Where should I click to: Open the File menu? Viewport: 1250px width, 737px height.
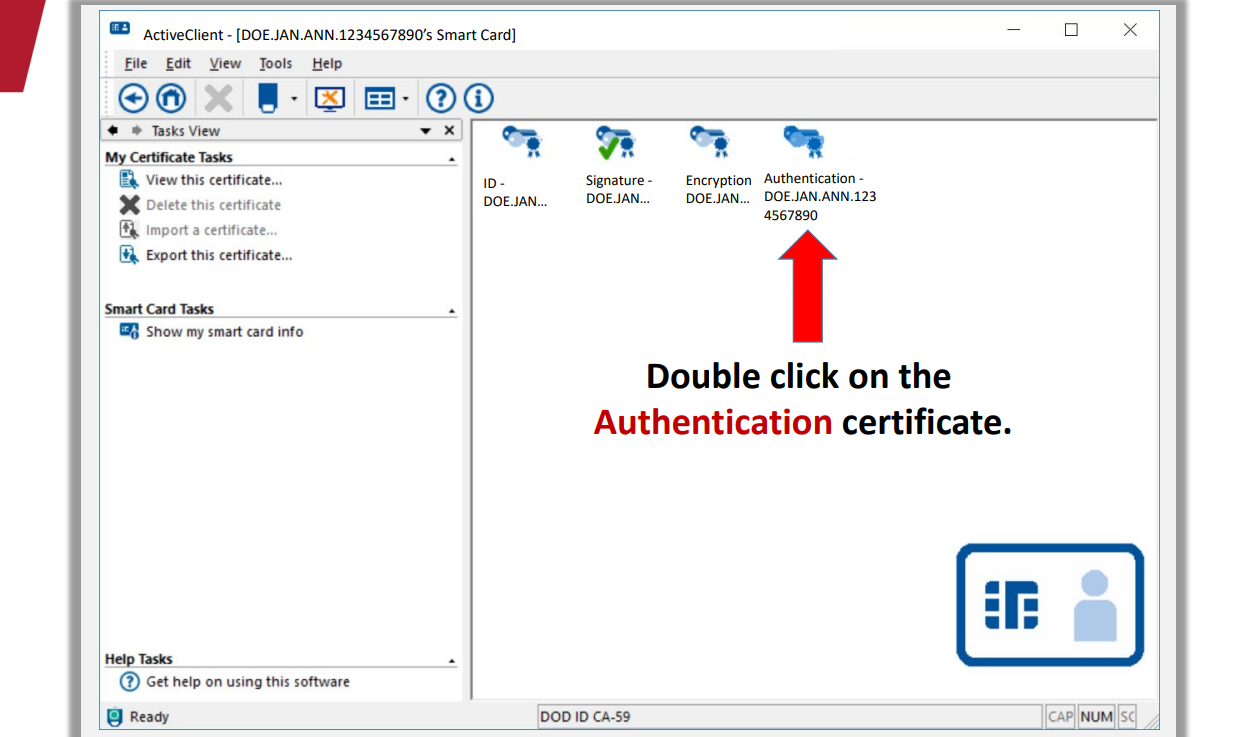click(x=136, y=63)
